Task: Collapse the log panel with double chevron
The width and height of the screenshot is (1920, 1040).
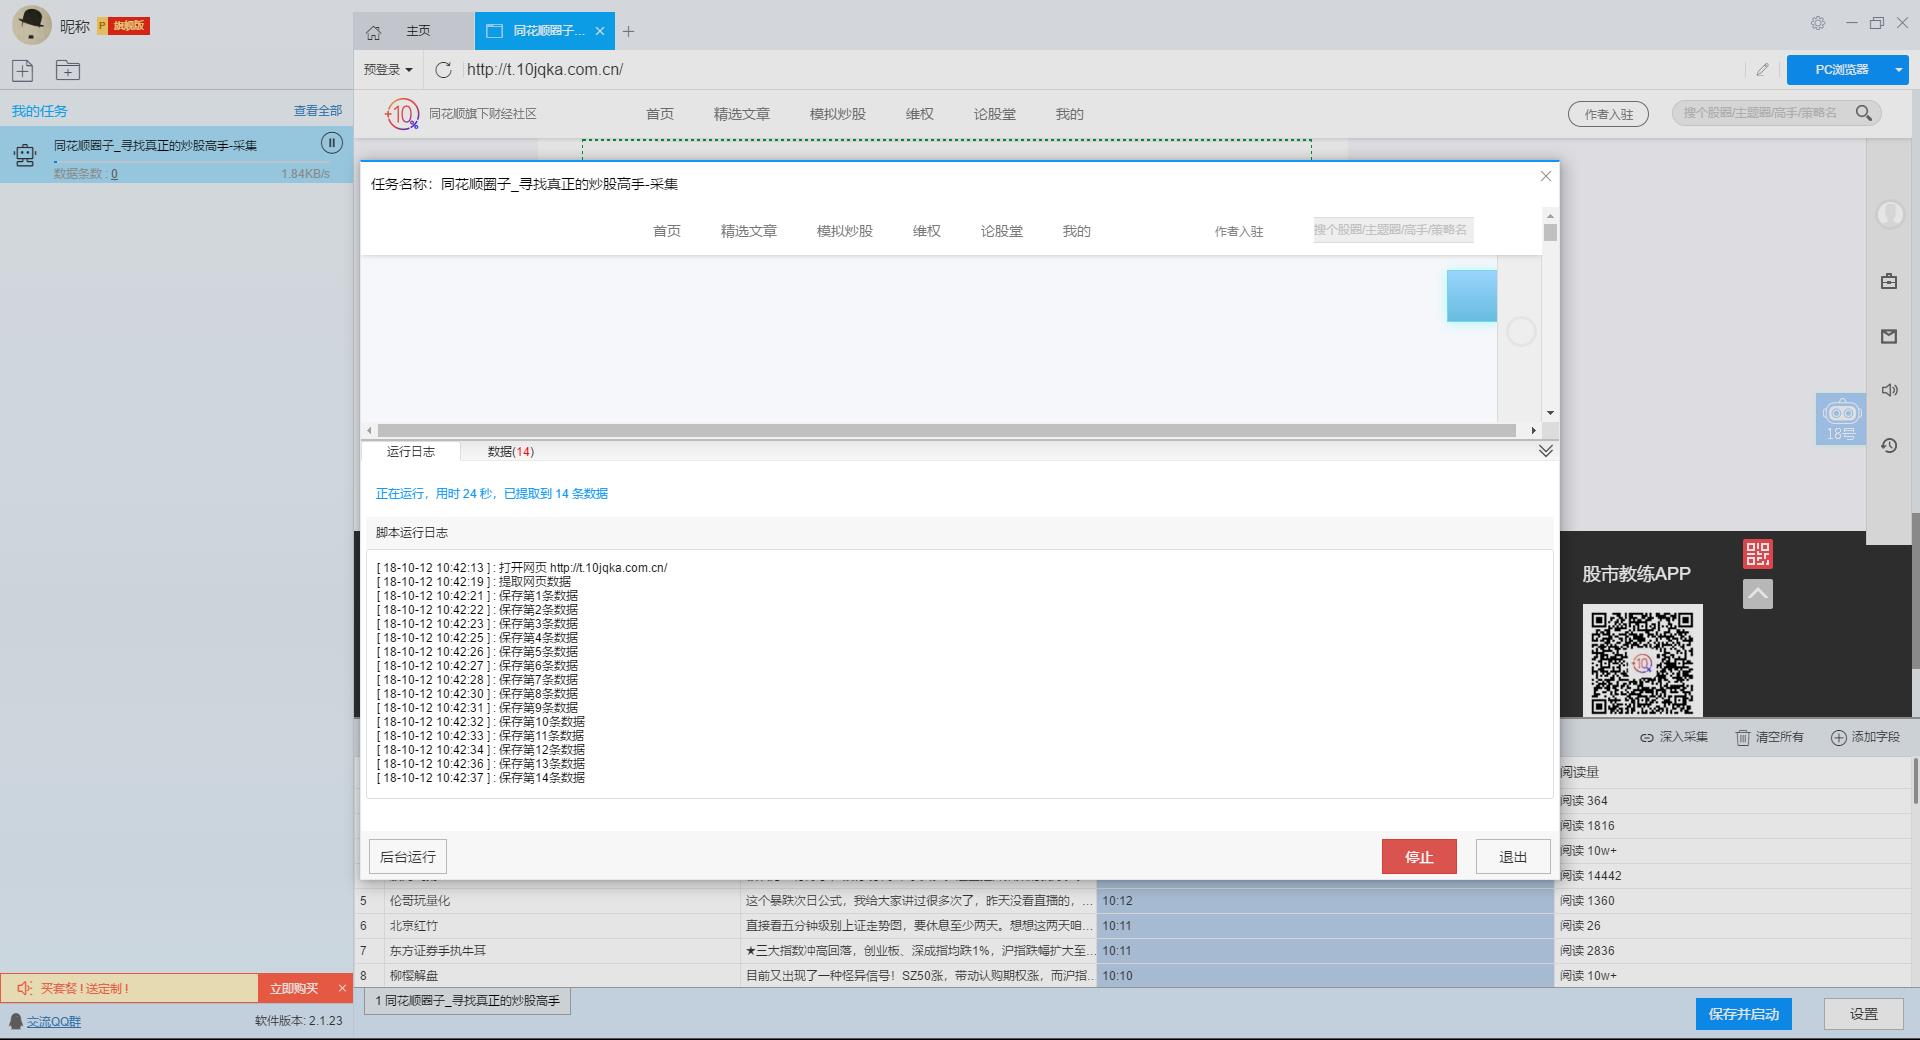Action: tap(1545, 452)
